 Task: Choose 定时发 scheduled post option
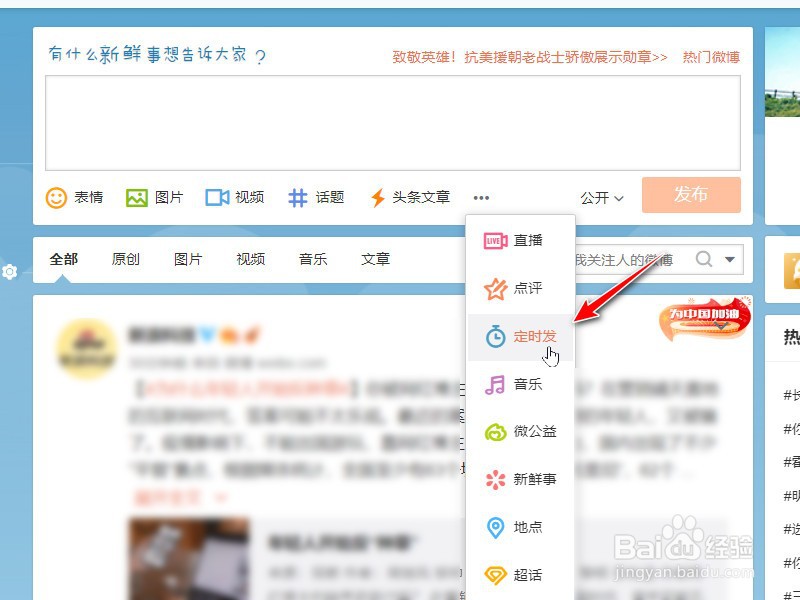point(520,337)
